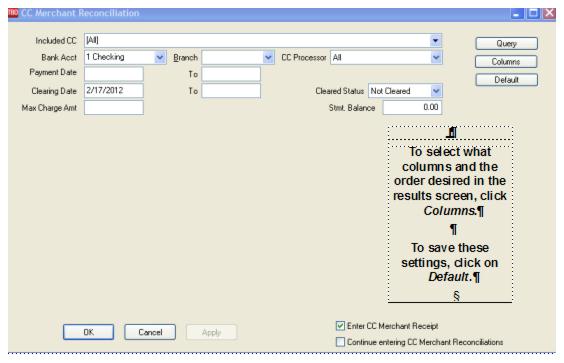This screenshot has height=363, width=564.
Task: Focus the Clearing Date To field
Action: coord(231,91)
